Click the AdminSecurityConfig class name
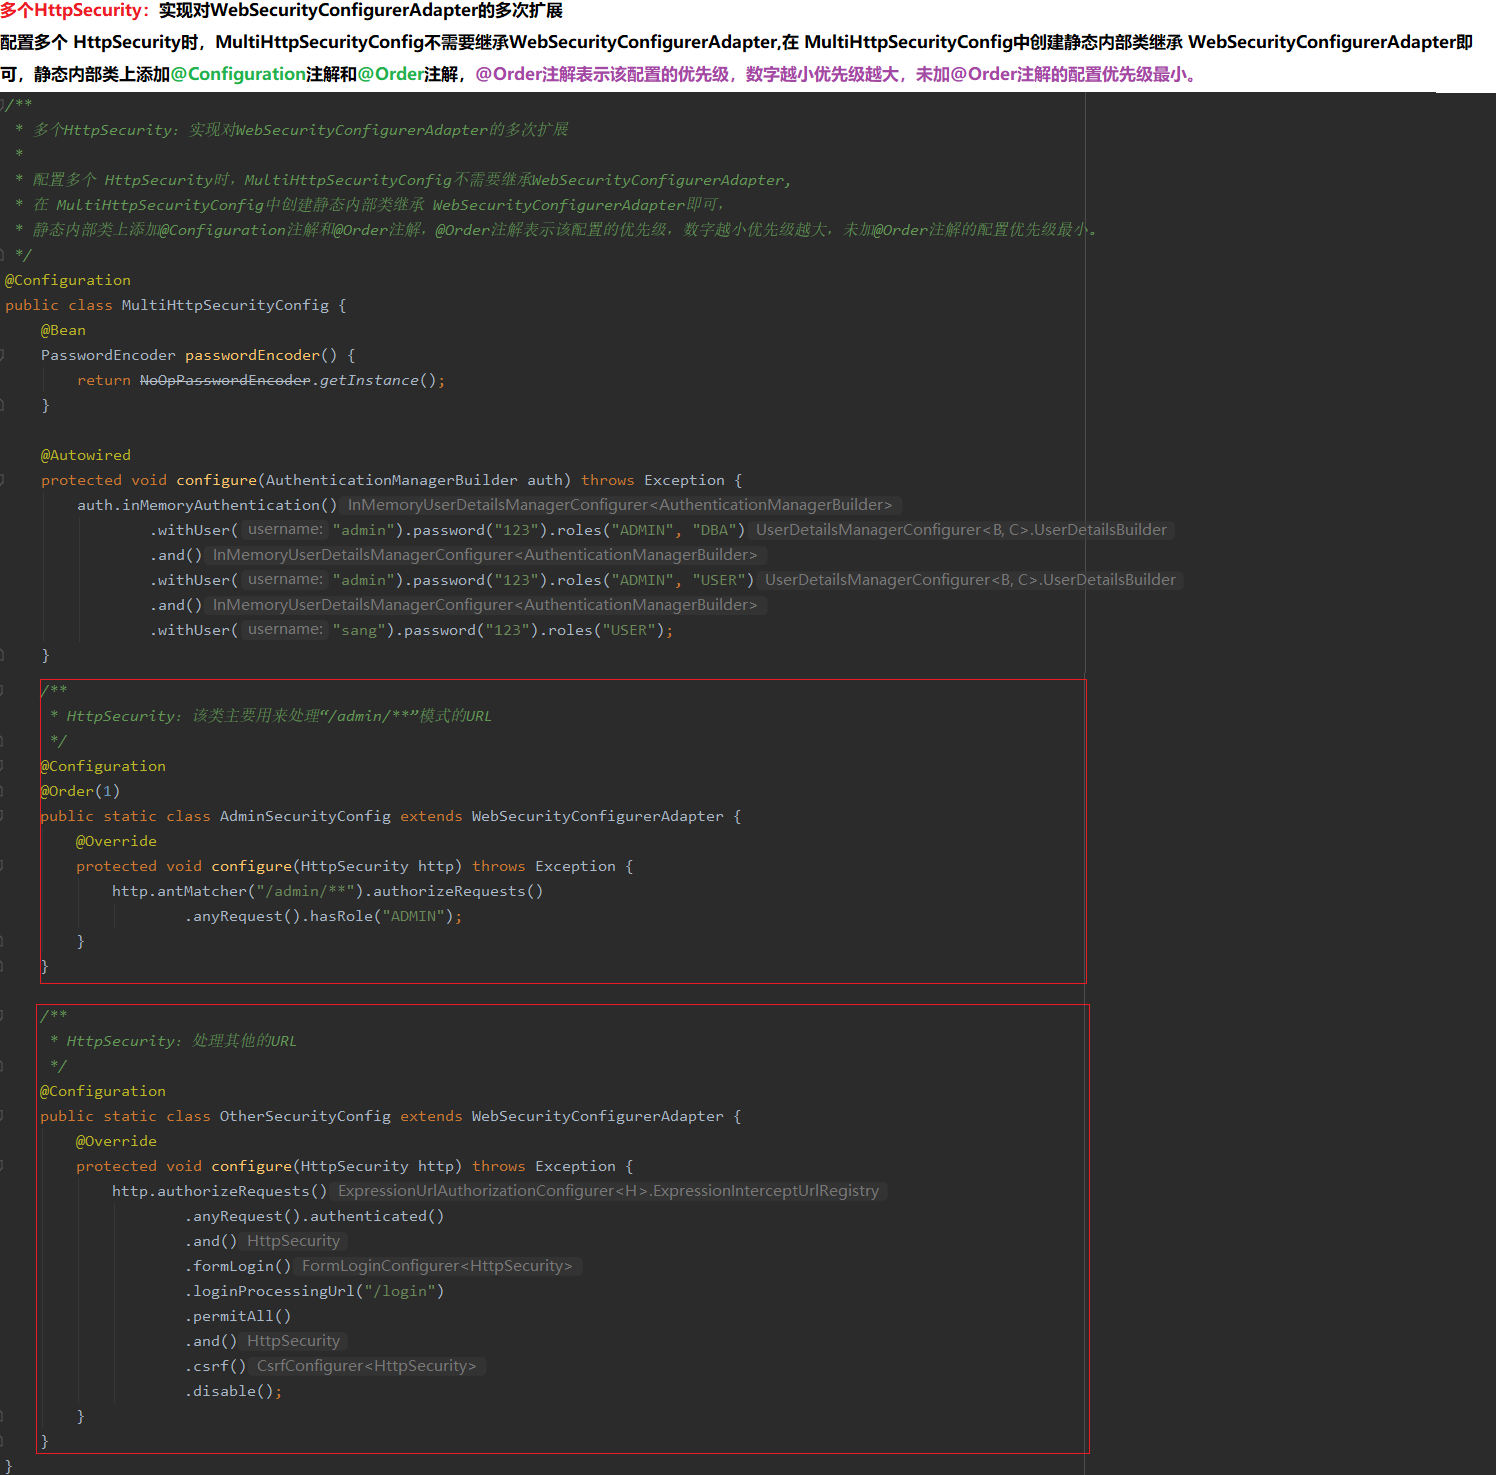Viewport: 1496px width, 1475px height. click(x=305, y=816)
